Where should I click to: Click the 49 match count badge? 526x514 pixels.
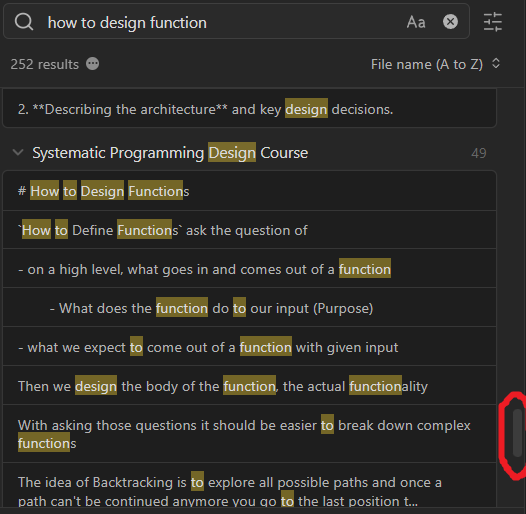click(x=479, y=153)
